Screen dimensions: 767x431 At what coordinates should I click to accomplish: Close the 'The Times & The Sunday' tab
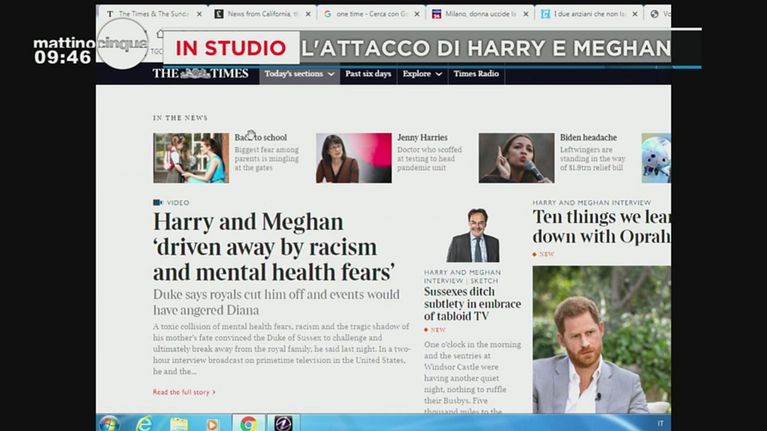tap(199, 14)
